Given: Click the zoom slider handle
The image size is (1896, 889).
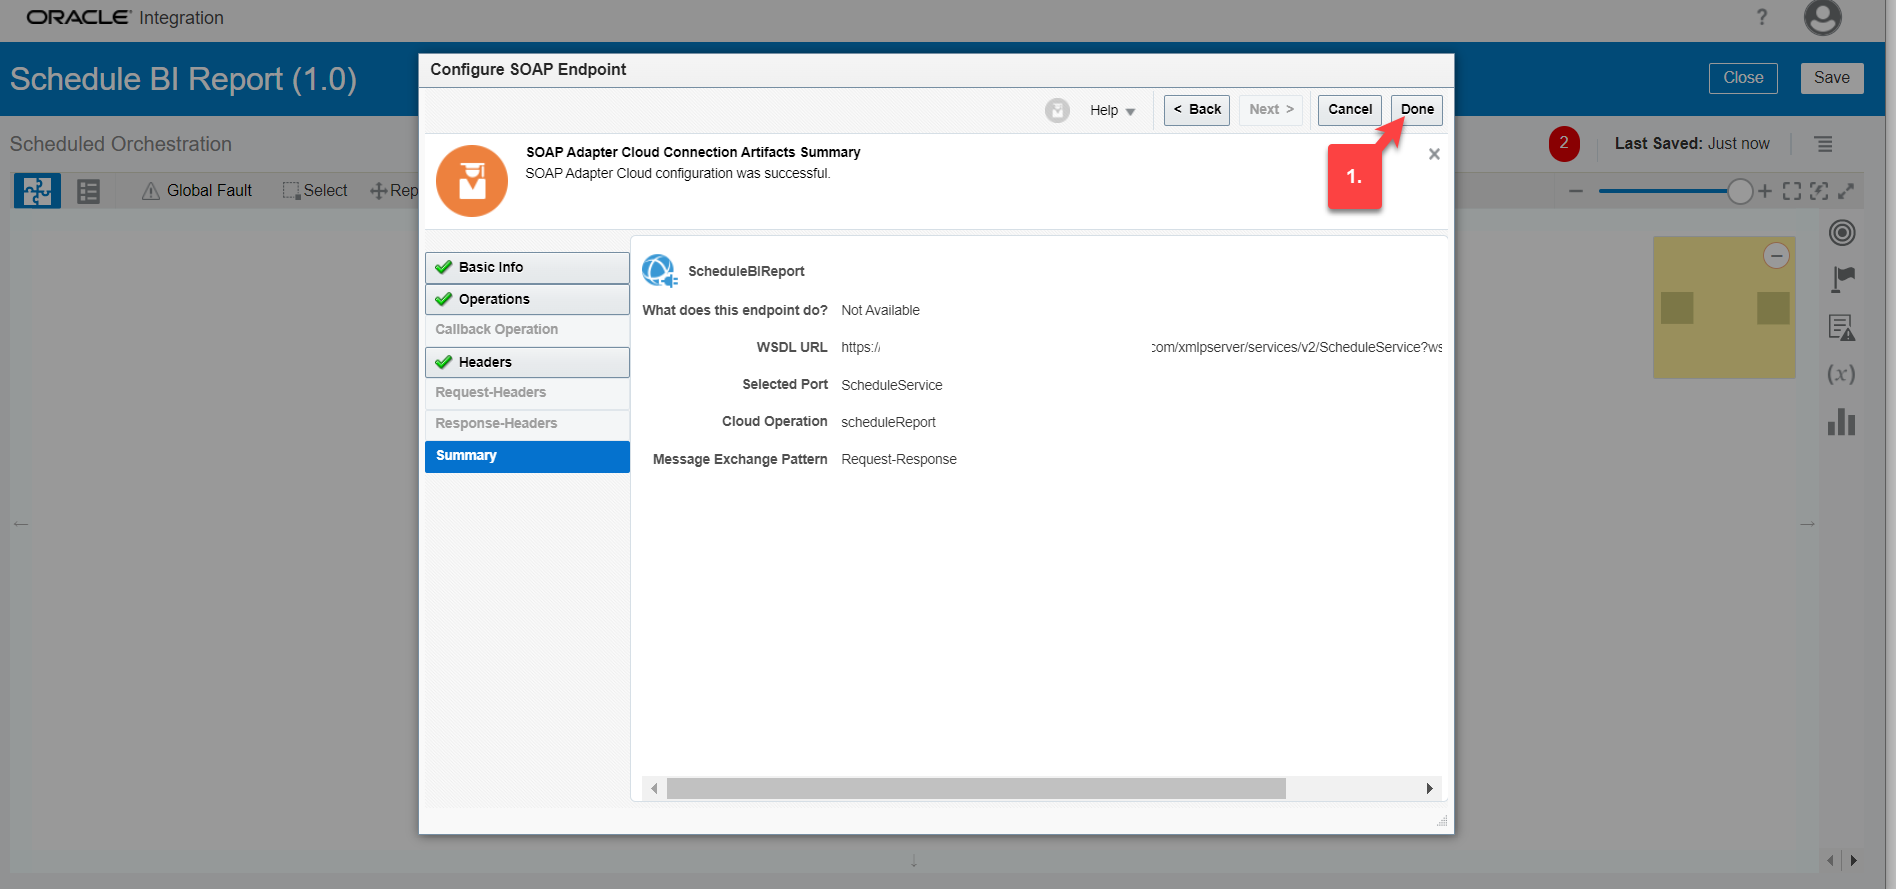Looking at the screenshot, I should click(x=1740, y=191).
